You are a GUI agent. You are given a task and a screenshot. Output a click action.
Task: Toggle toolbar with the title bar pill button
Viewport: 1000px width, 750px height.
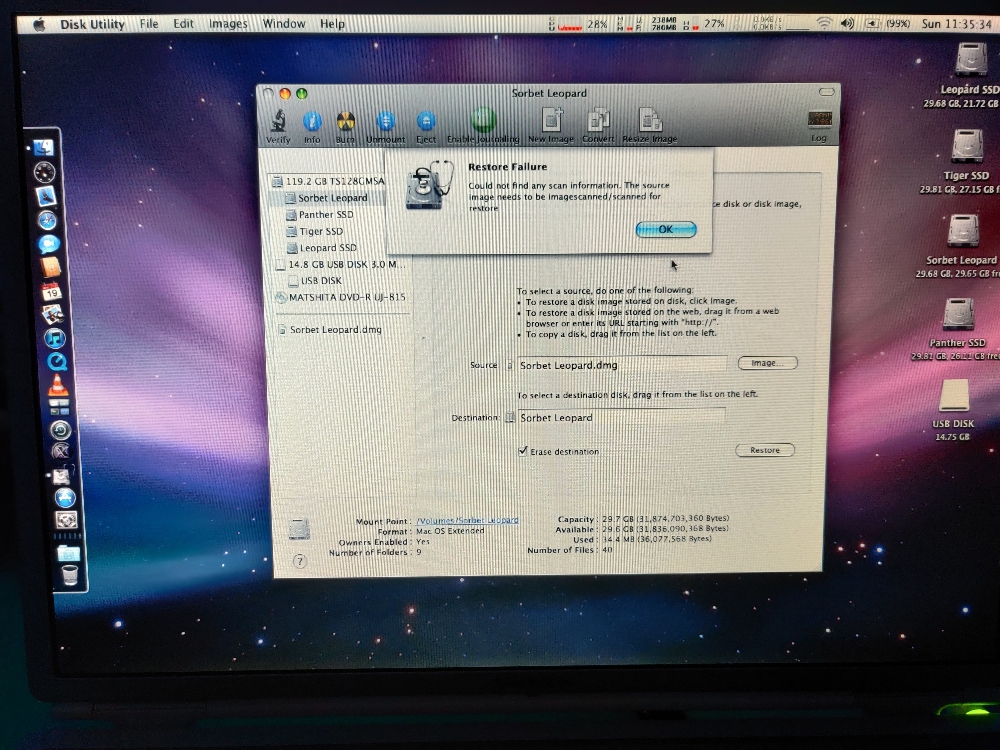pyautogui.click(x=827, y=92)
